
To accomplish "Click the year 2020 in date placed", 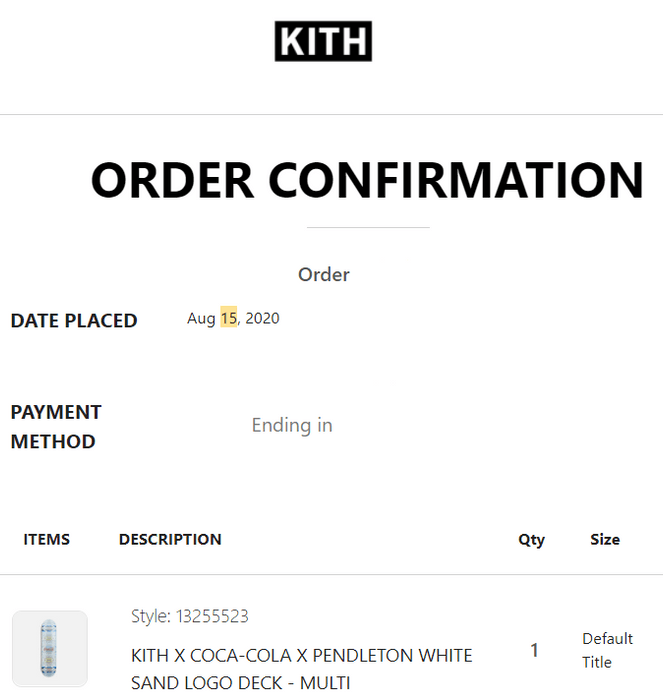I will pos(263,318).
